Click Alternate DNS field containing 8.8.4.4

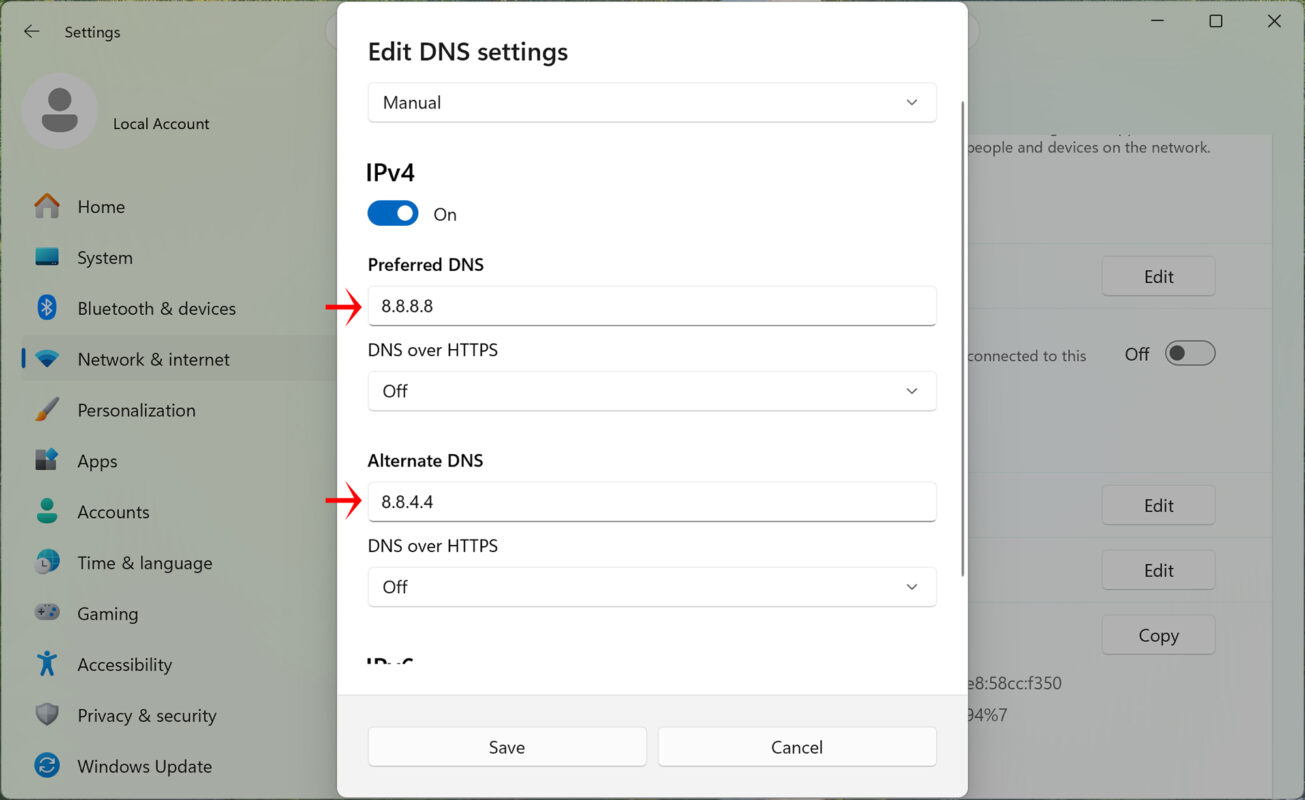click(652, 502)
